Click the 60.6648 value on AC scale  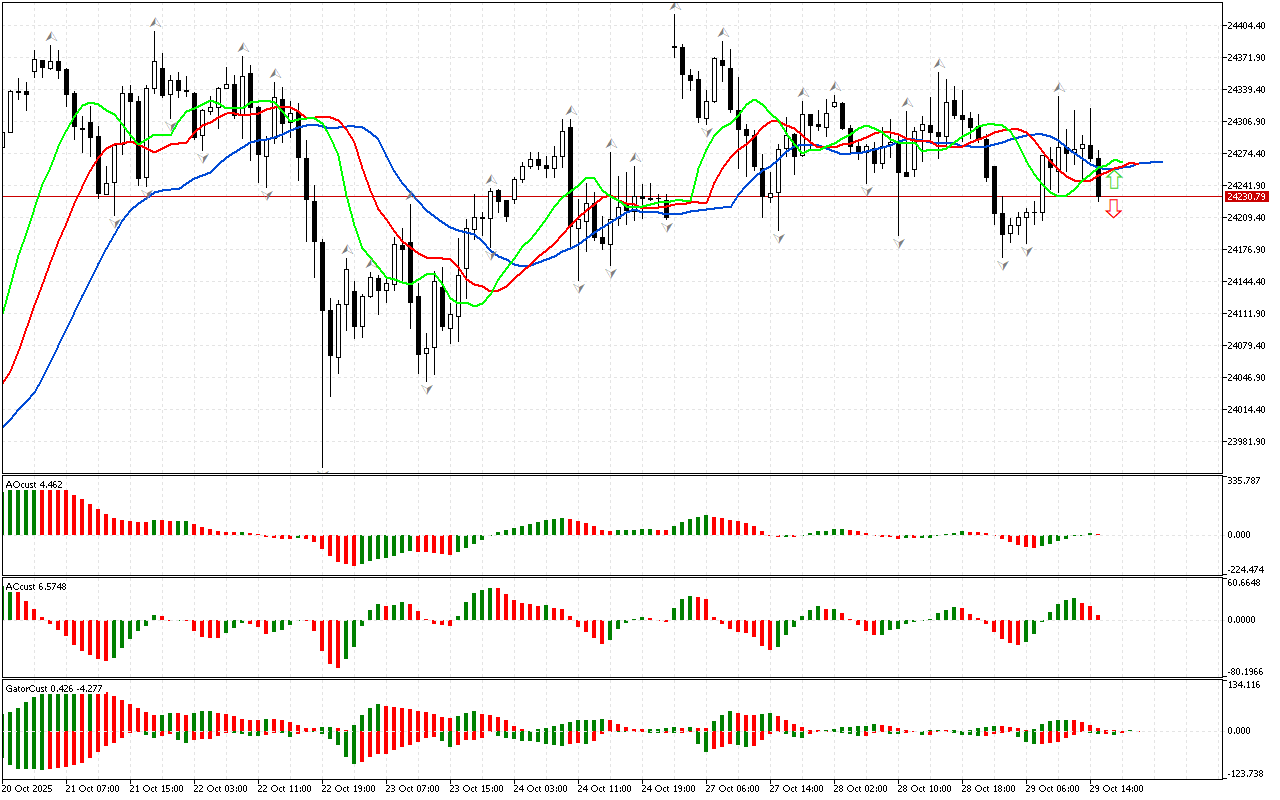point(1243,582)
